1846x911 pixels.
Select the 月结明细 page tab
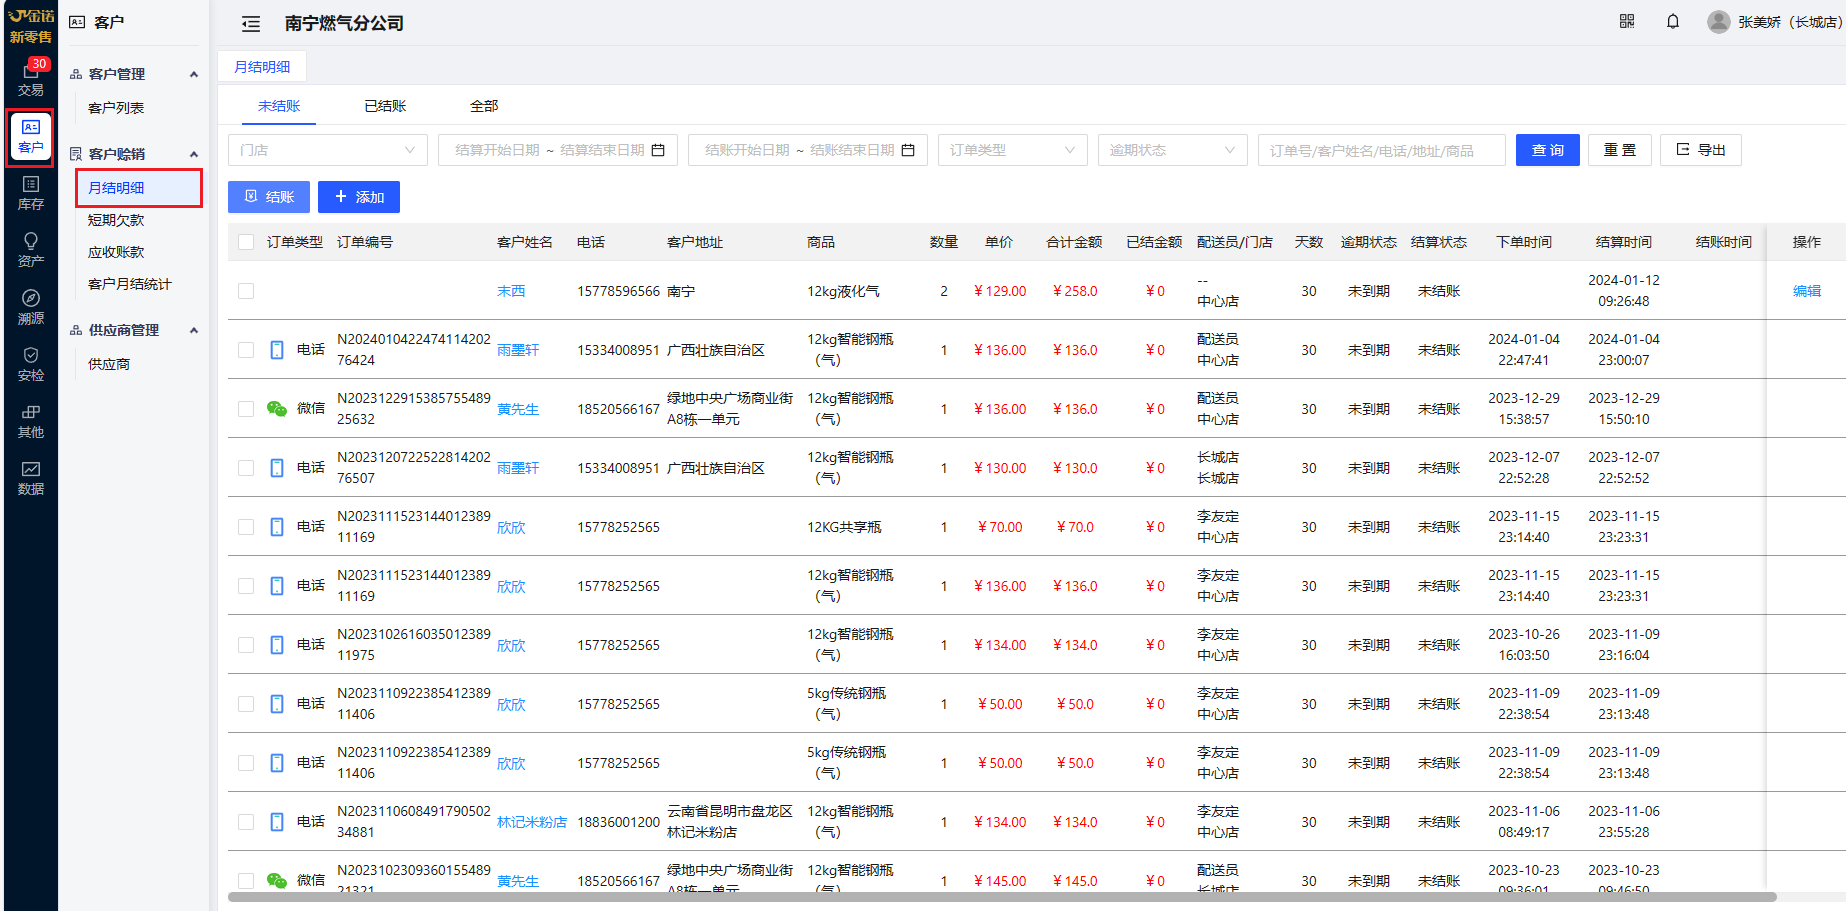(262, 66)
